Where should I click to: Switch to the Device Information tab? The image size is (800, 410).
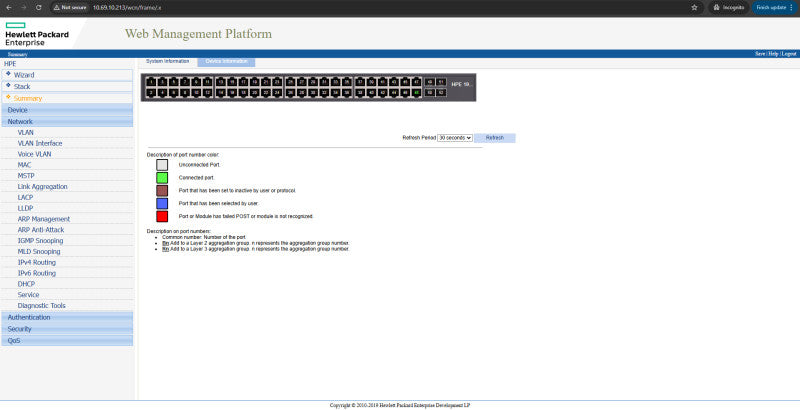coord(226,61)
